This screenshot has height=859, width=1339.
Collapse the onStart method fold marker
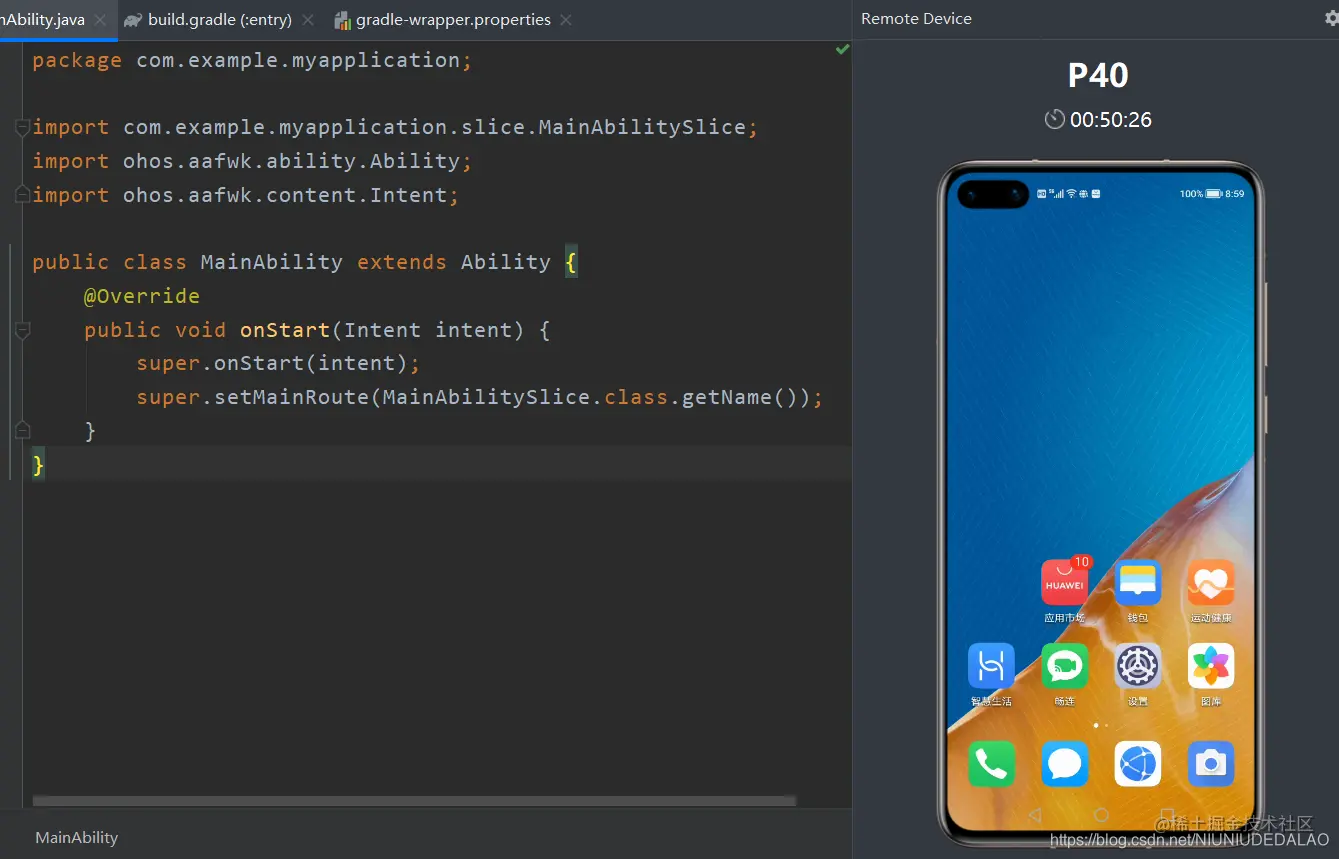(x=22, y=329)
